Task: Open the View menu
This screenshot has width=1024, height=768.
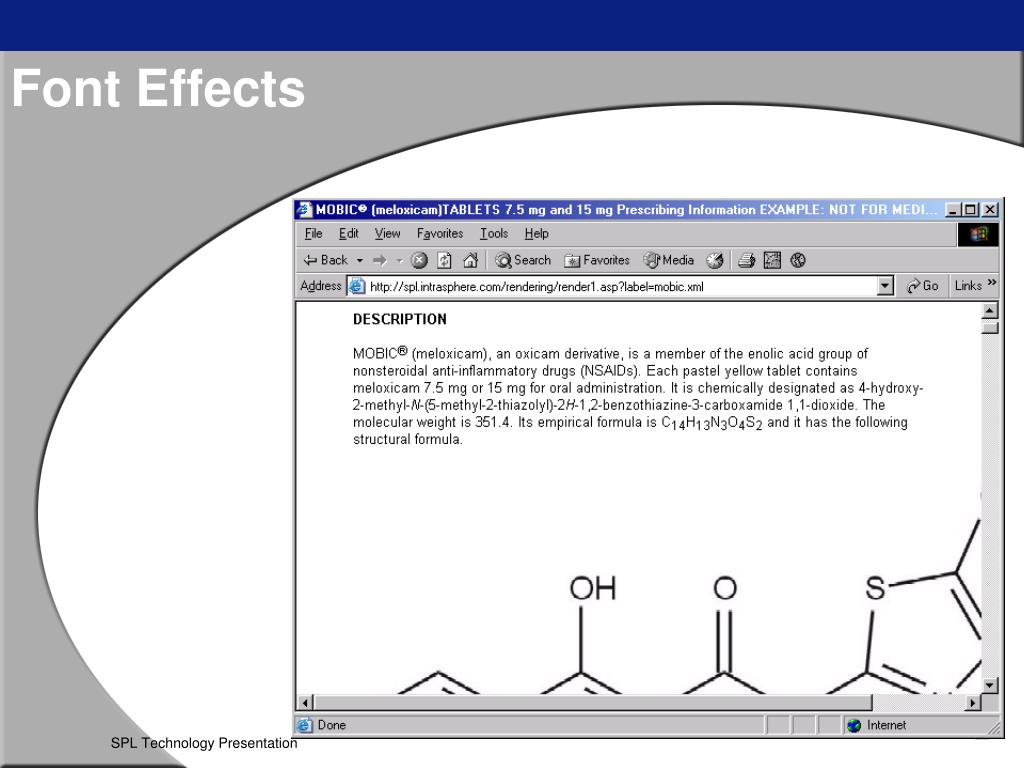Action: (x=387, y=234)
